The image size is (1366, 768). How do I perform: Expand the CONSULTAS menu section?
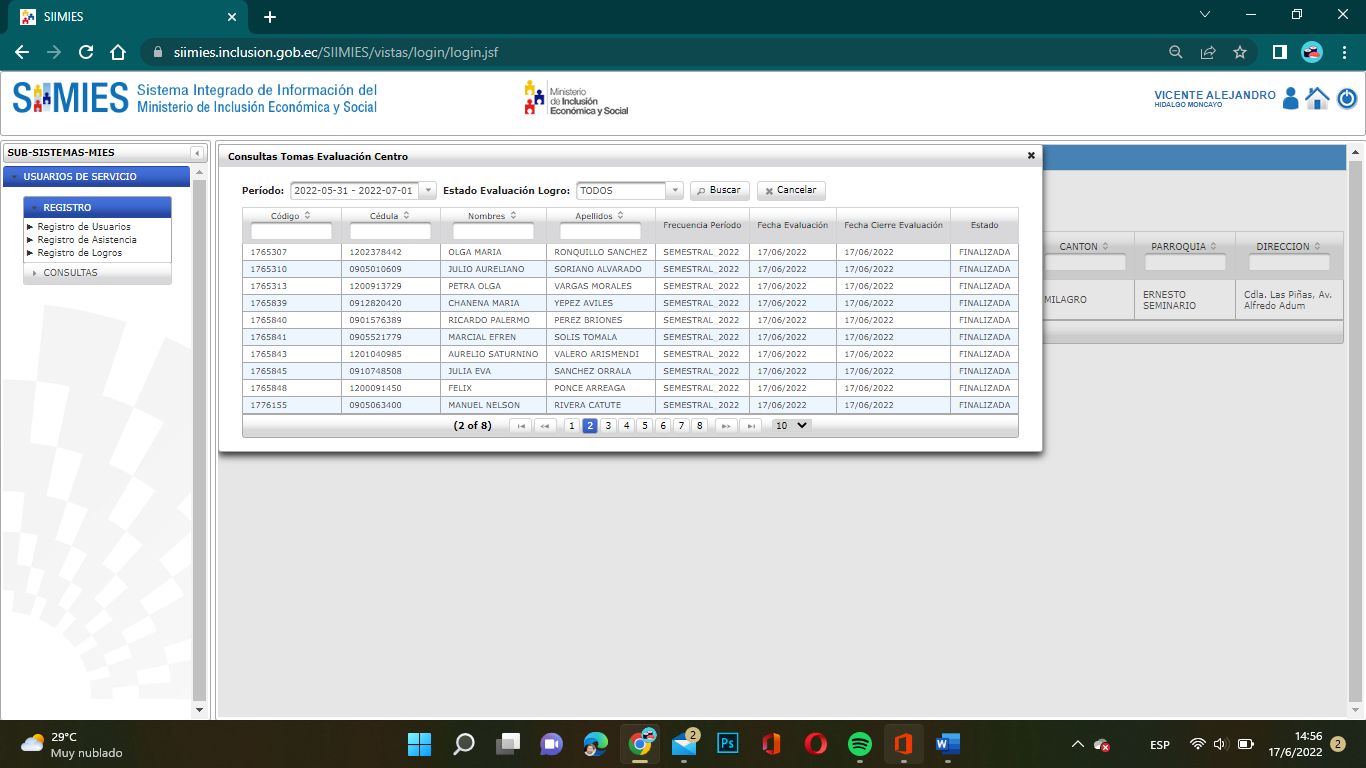point(70,273)
